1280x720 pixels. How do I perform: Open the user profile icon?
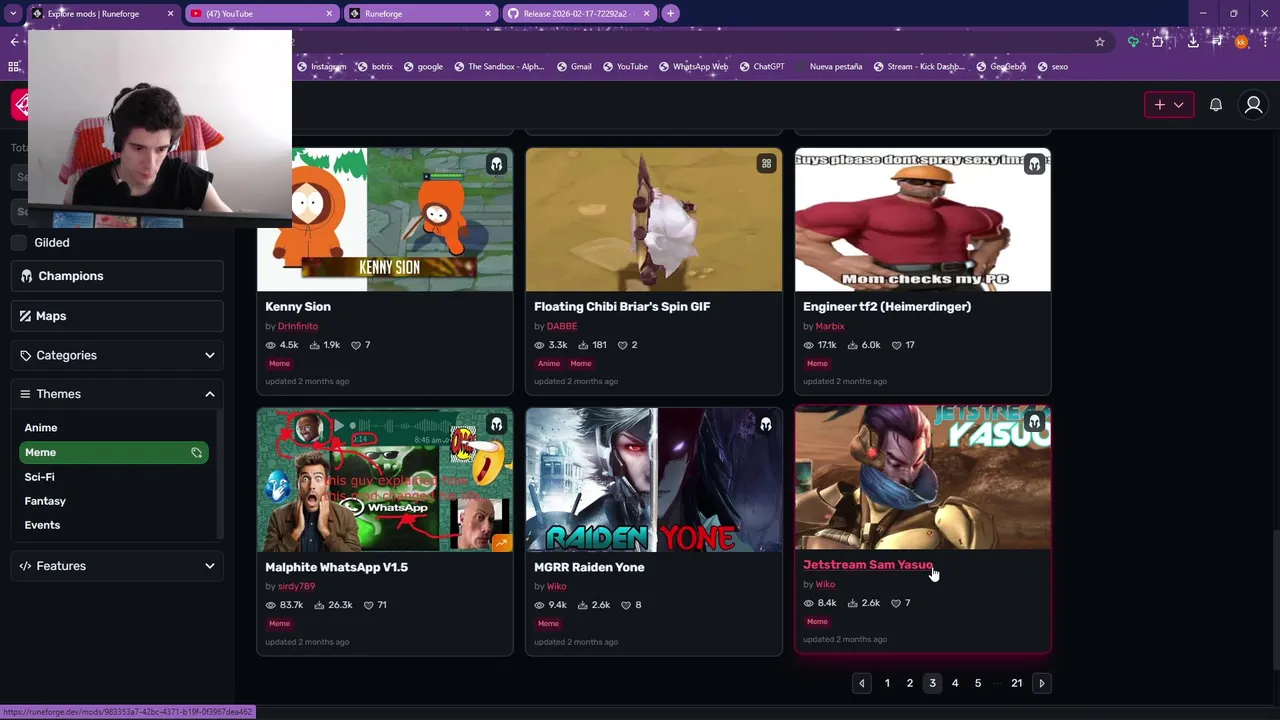pos(1253,105)
